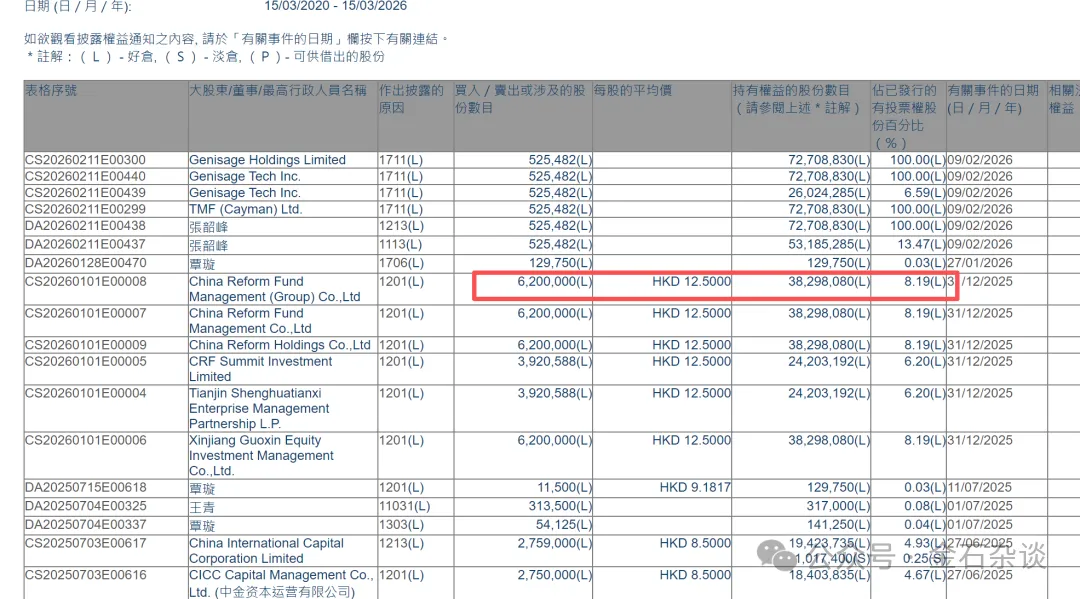Open China Reform Fund Management Co.,Ltd link
The width and height of the screenshot is (1080, 599).
[x=251, y=321]
